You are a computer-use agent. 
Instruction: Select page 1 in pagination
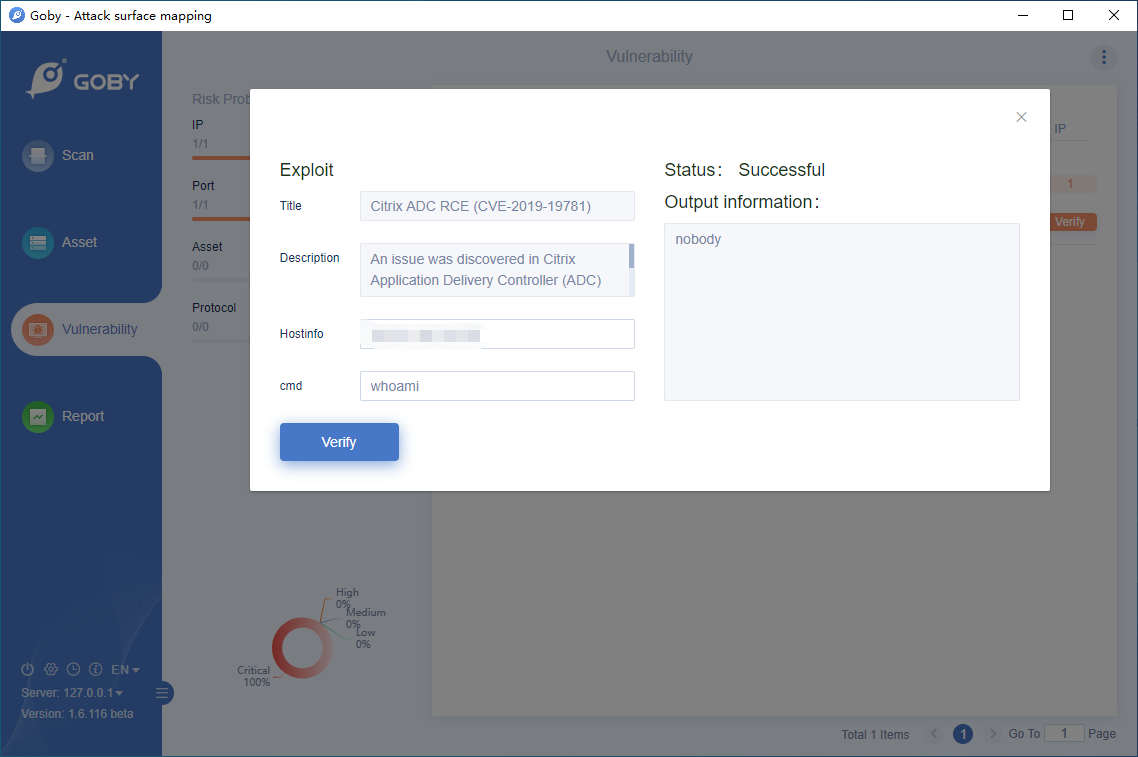click(963, 734)
